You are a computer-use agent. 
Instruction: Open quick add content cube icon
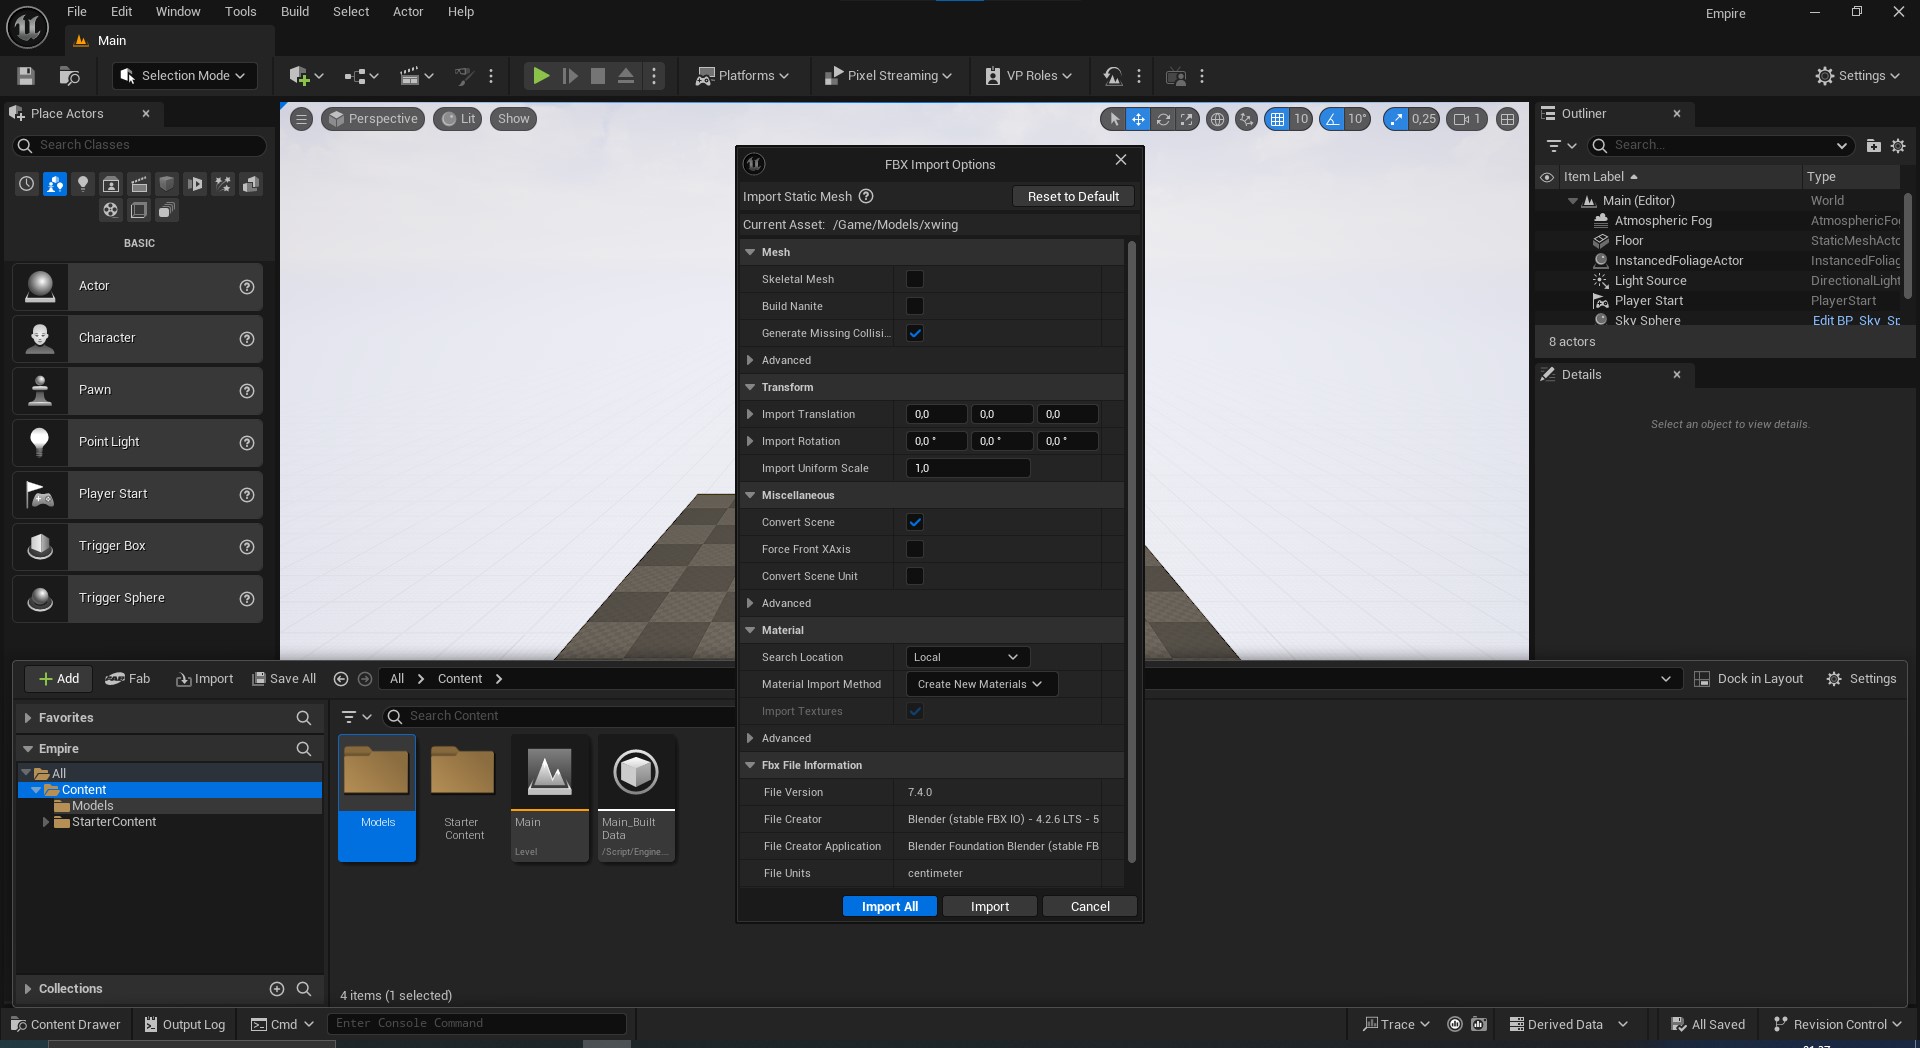306,76
